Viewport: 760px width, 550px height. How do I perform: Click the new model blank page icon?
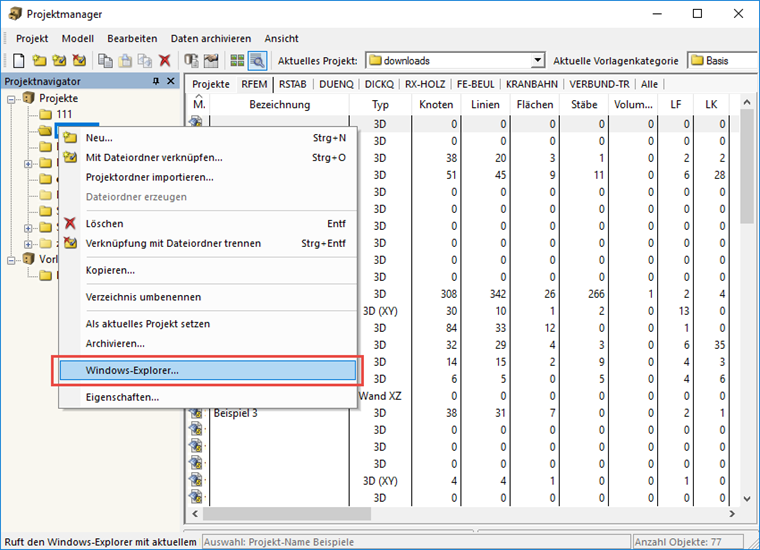click(18, 61)
